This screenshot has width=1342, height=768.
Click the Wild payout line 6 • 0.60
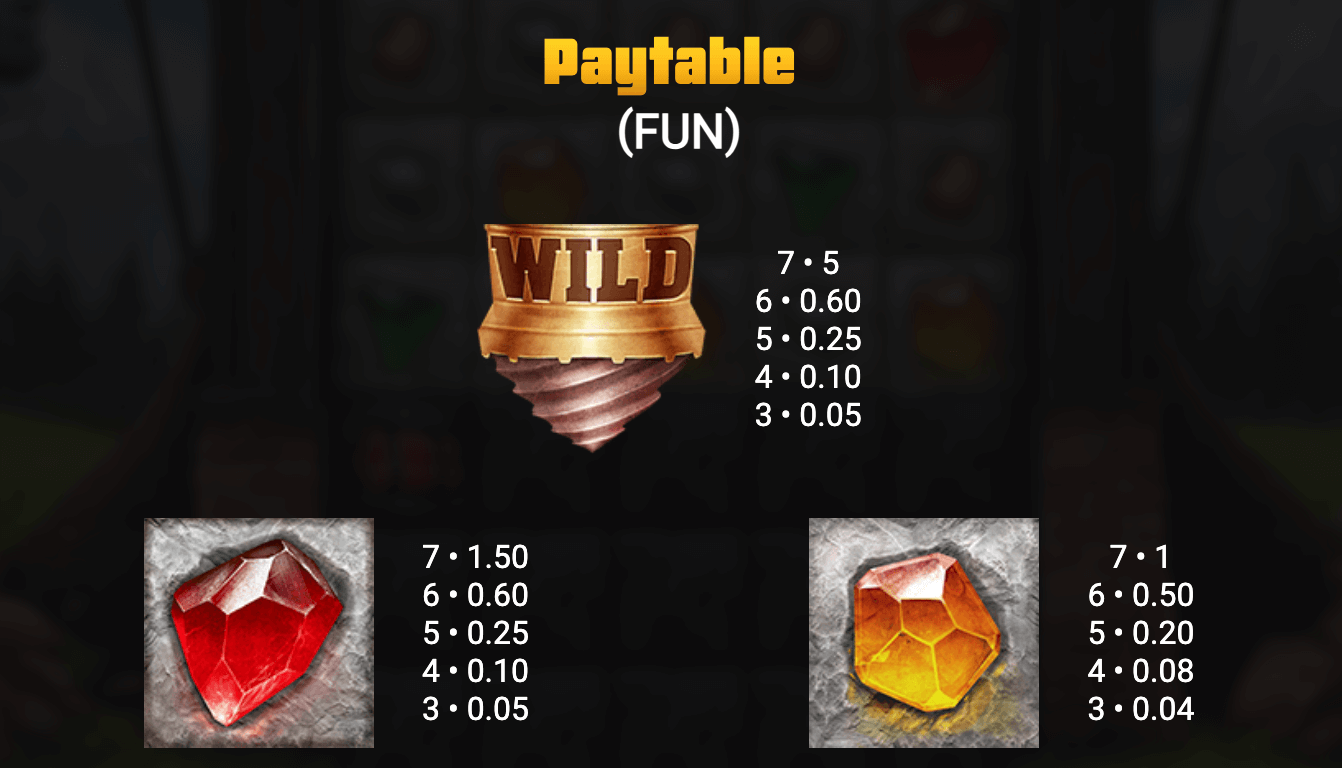tap(808, 301)
